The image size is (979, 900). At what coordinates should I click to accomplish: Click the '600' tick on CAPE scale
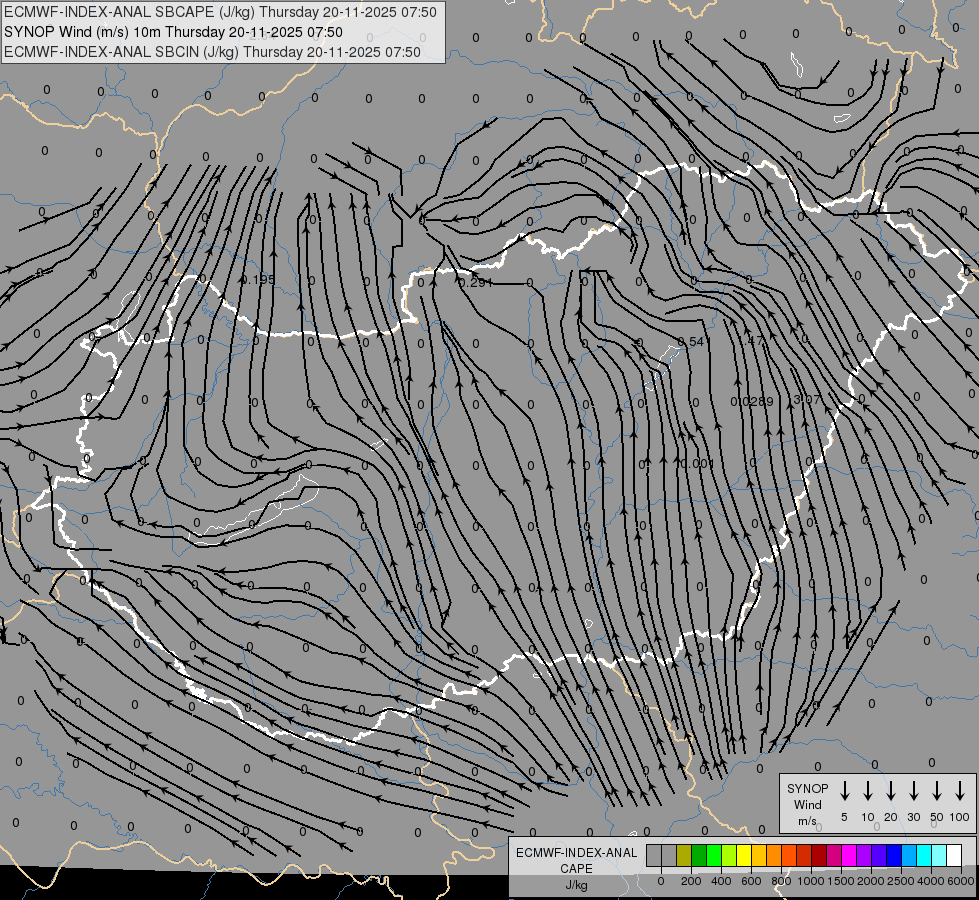click(751, 881)
